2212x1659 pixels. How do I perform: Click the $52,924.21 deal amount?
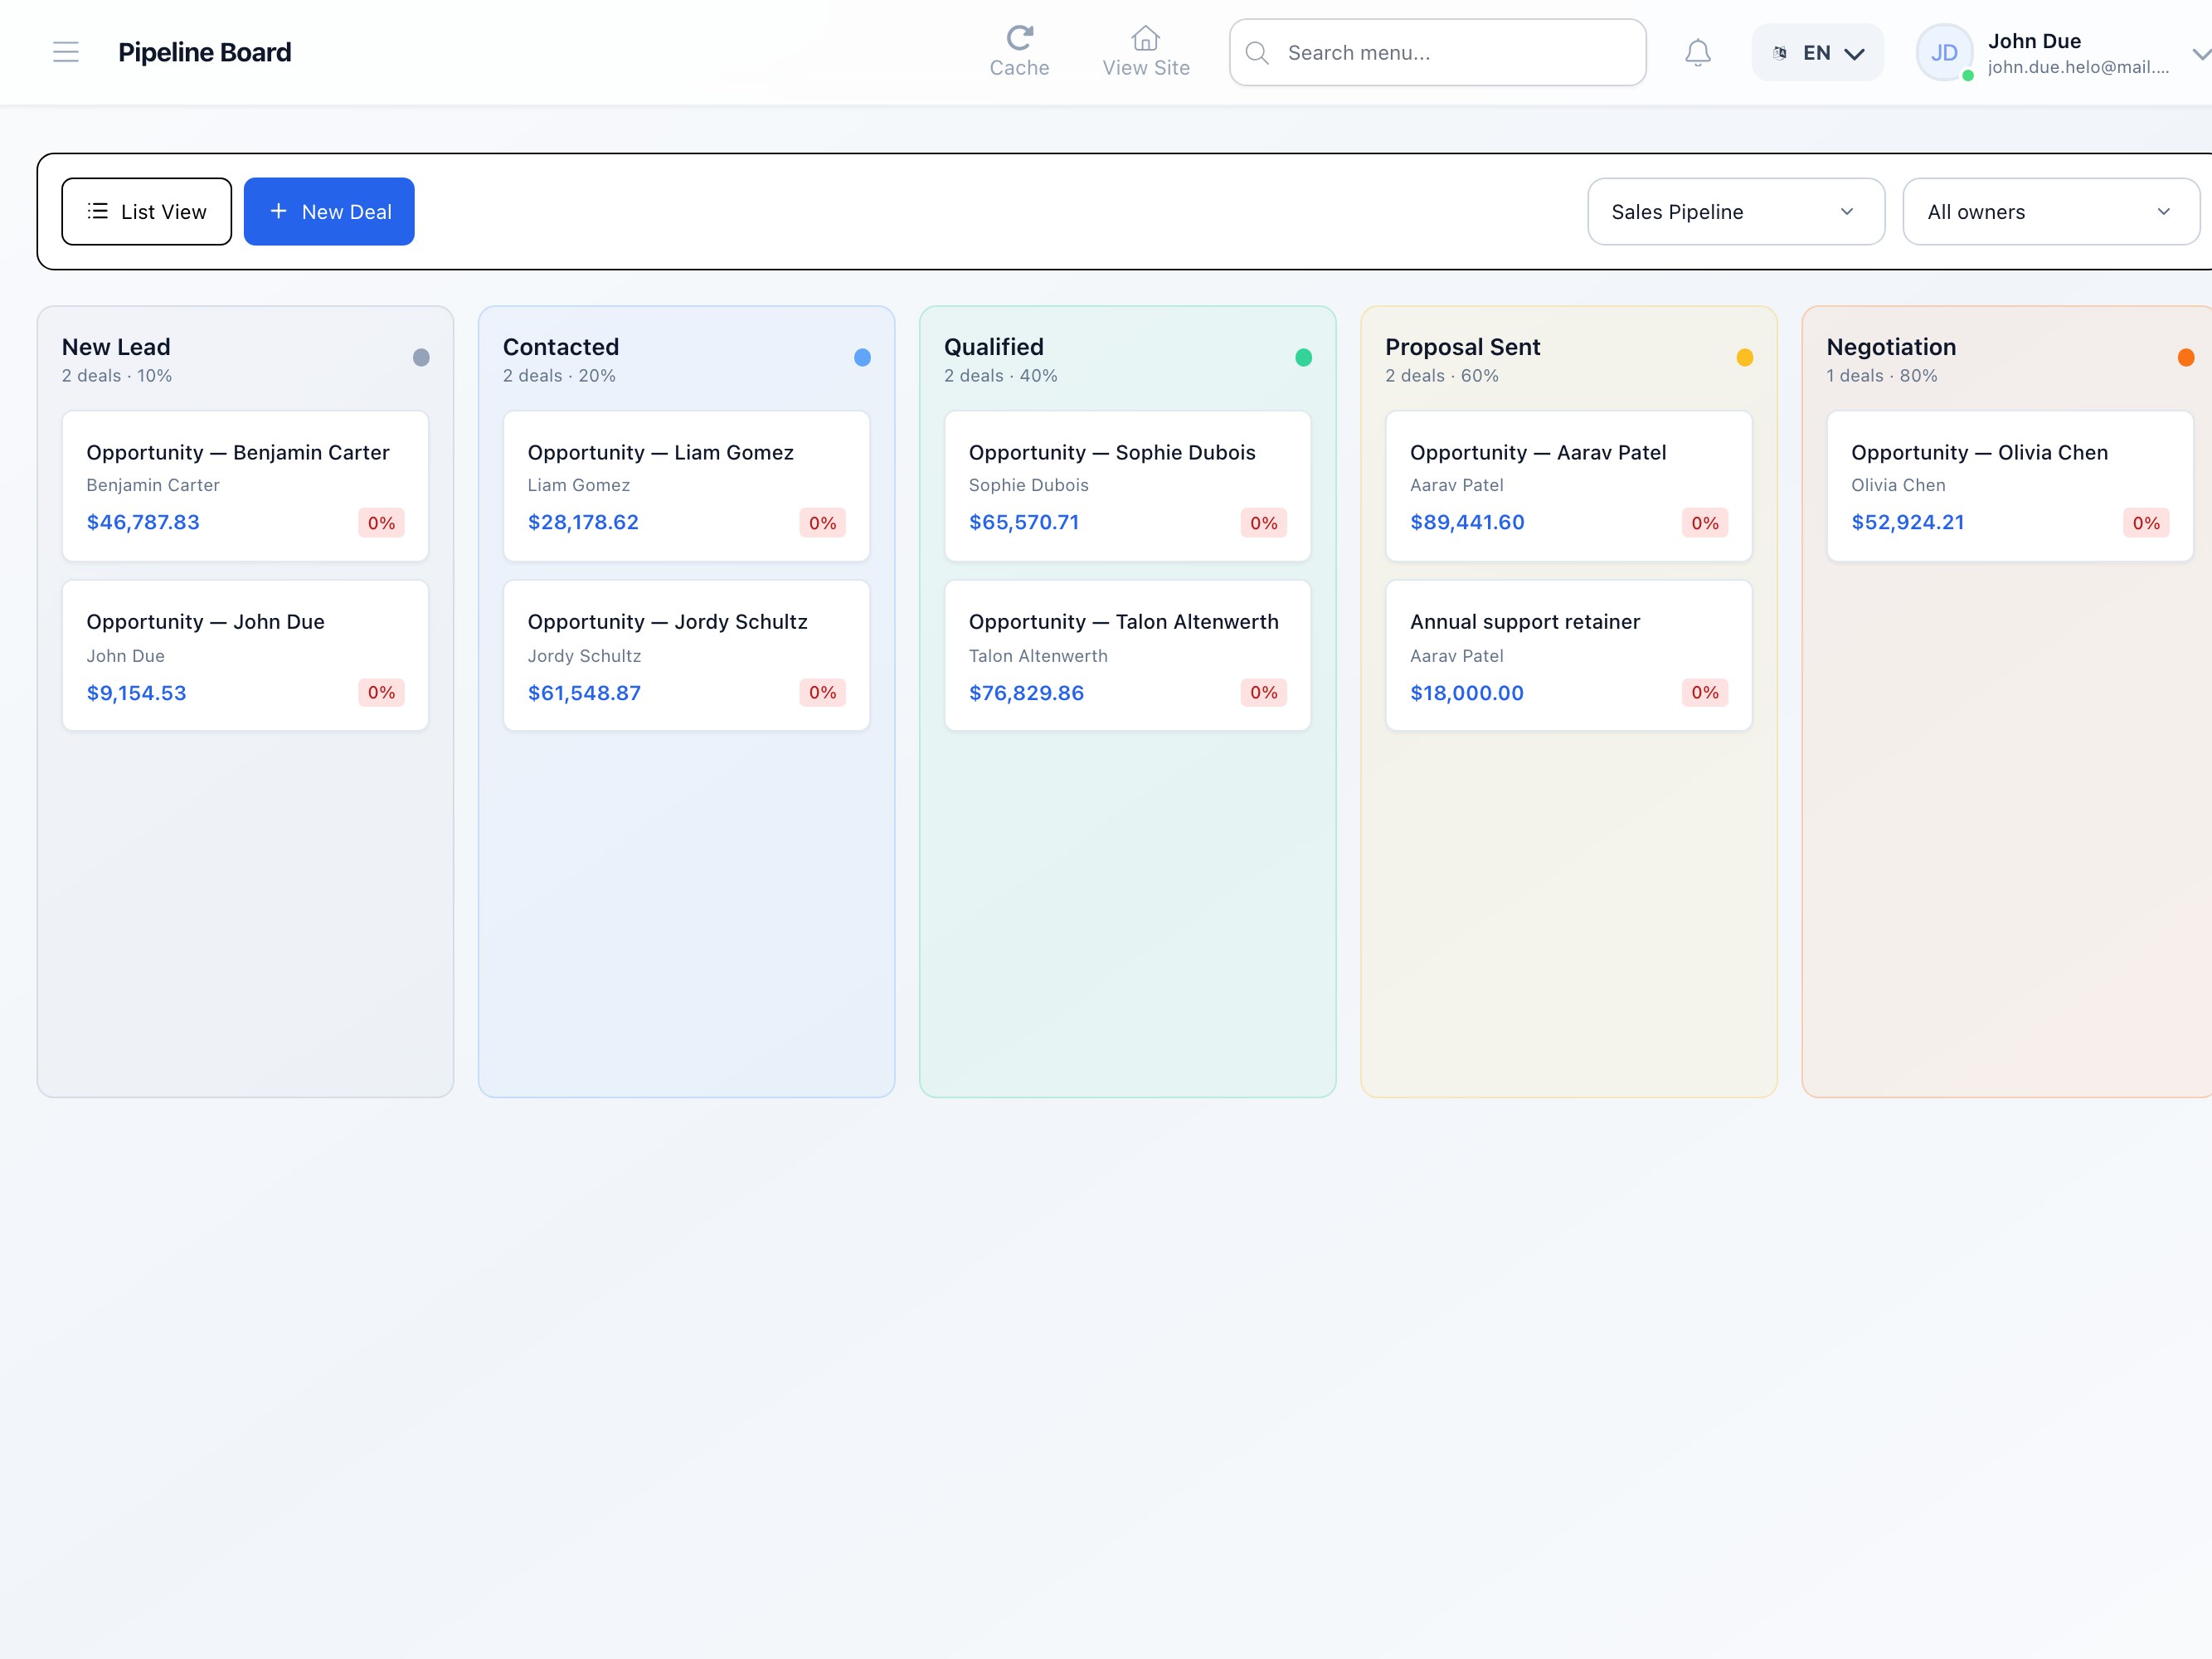(1908, 522)
